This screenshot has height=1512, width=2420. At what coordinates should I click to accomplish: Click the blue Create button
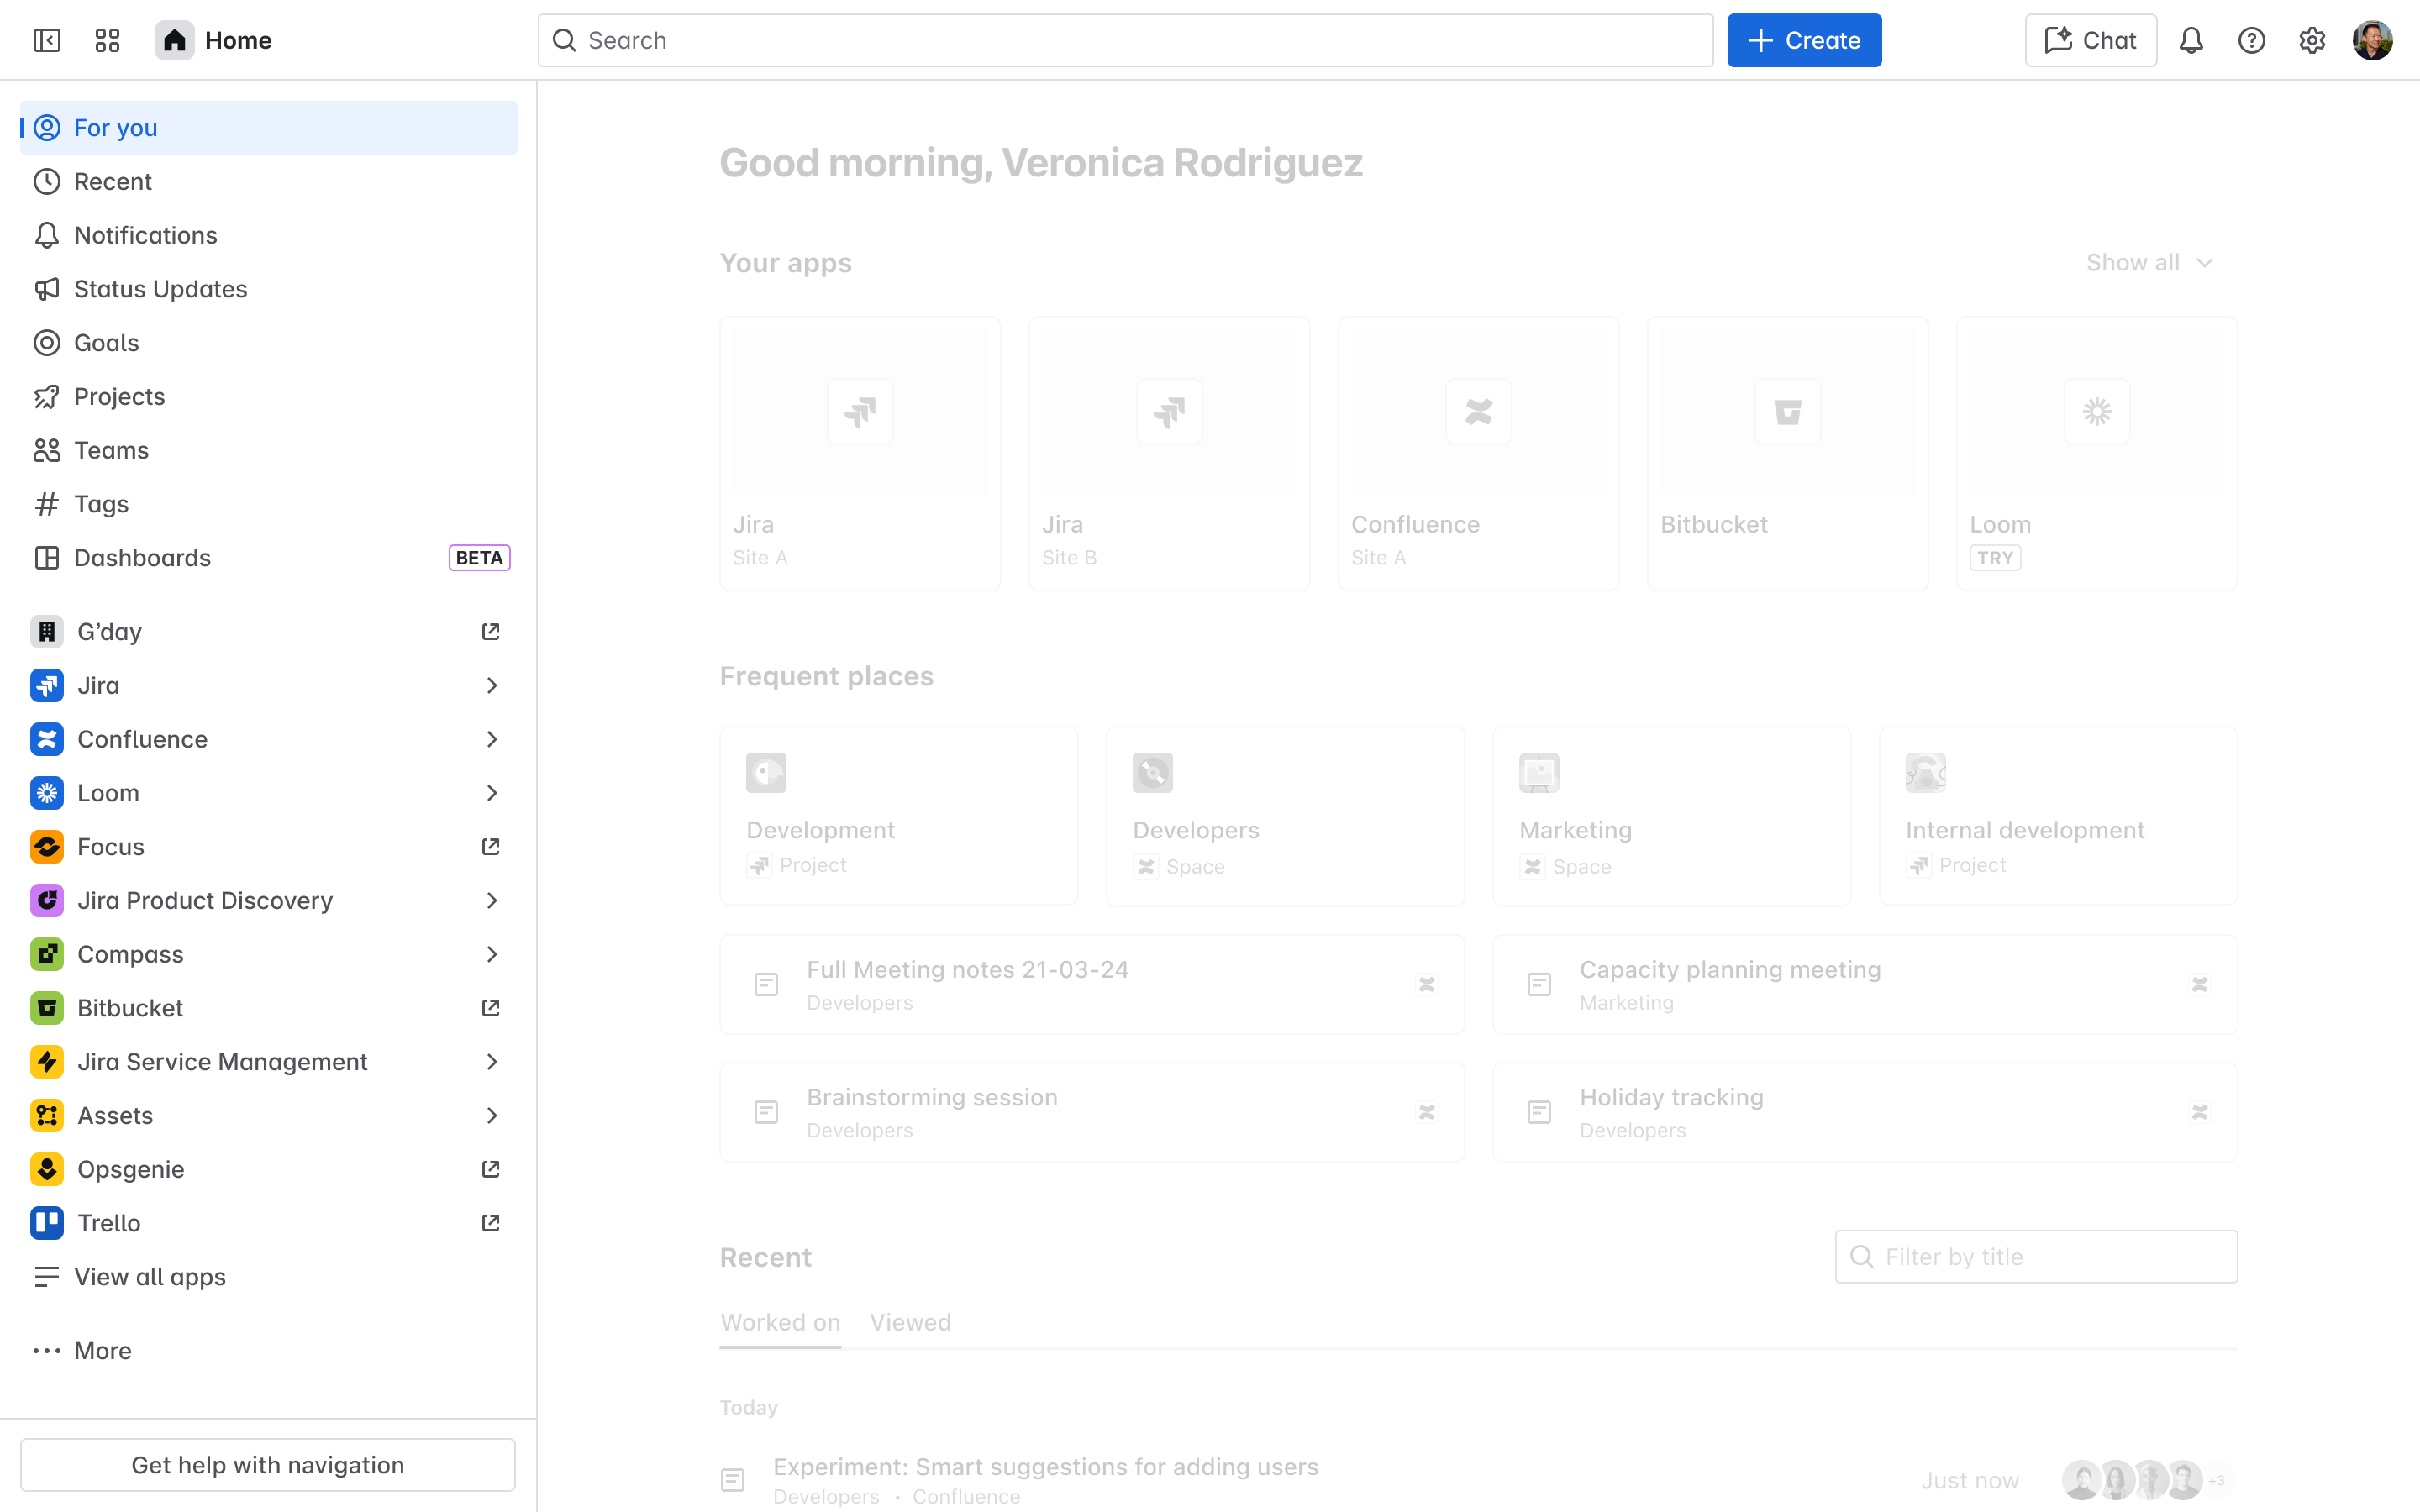1804,40
